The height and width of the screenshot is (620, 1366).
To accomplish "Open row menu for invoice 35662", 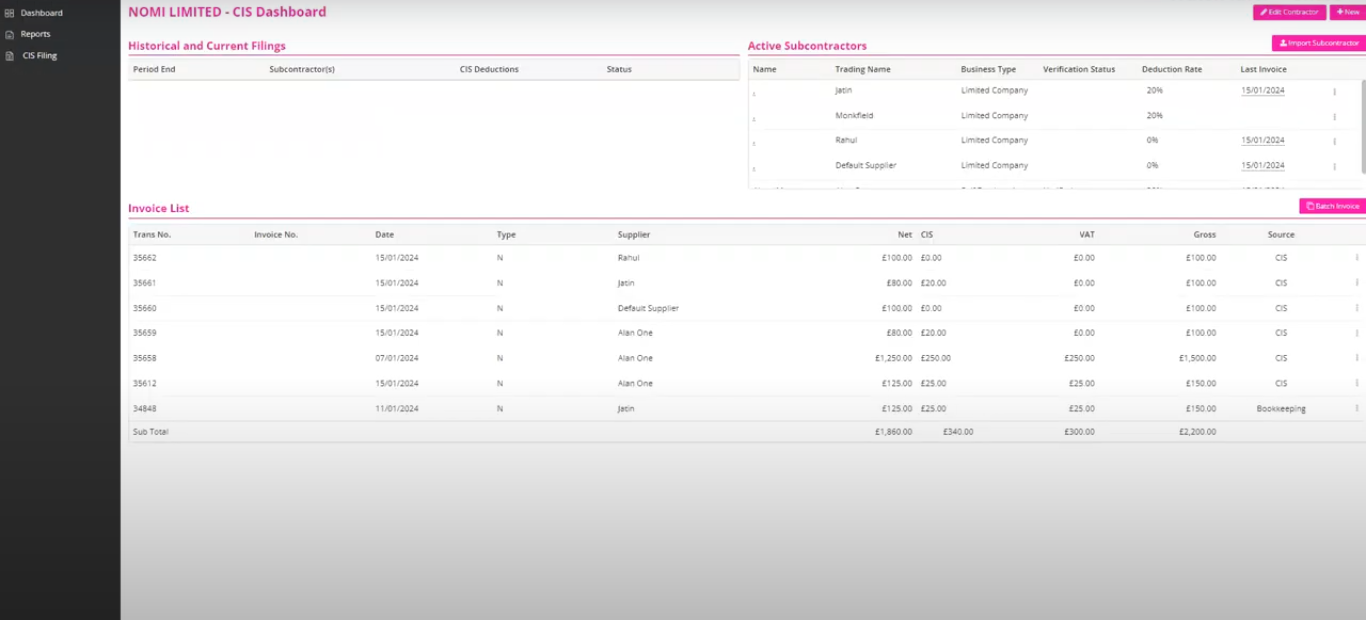I will (1357, 258).
